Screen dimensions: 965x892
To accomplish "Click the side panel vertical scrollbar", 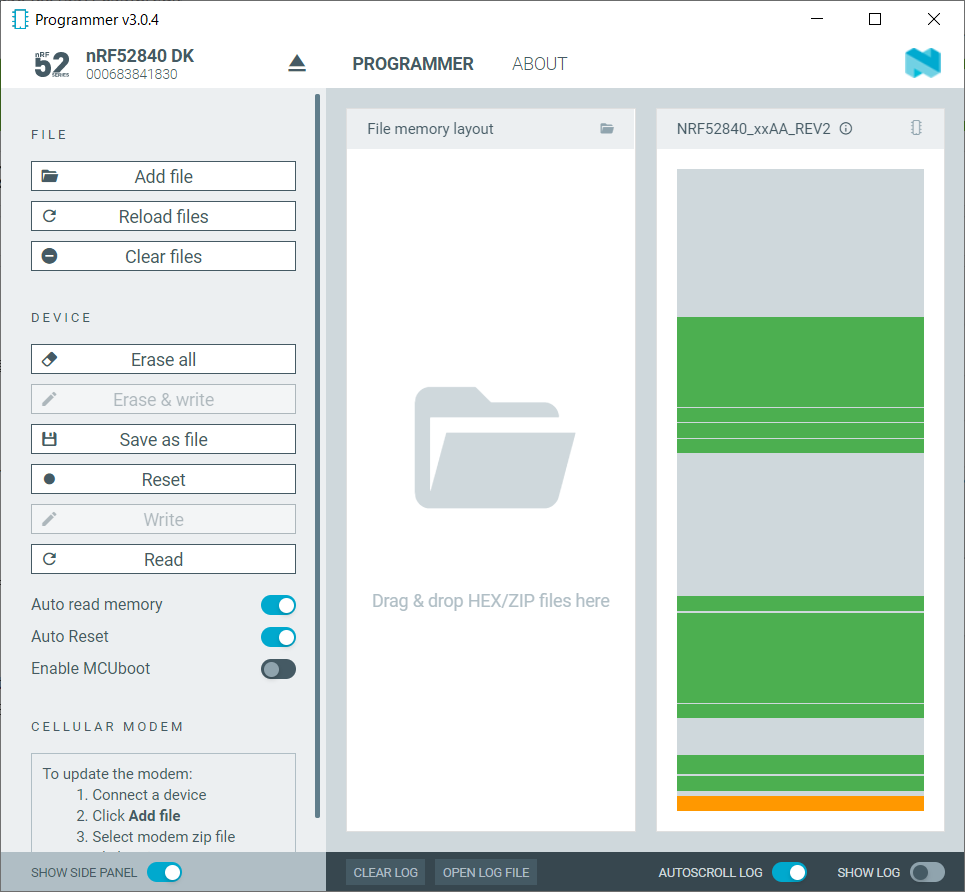I will click(318, 456).
